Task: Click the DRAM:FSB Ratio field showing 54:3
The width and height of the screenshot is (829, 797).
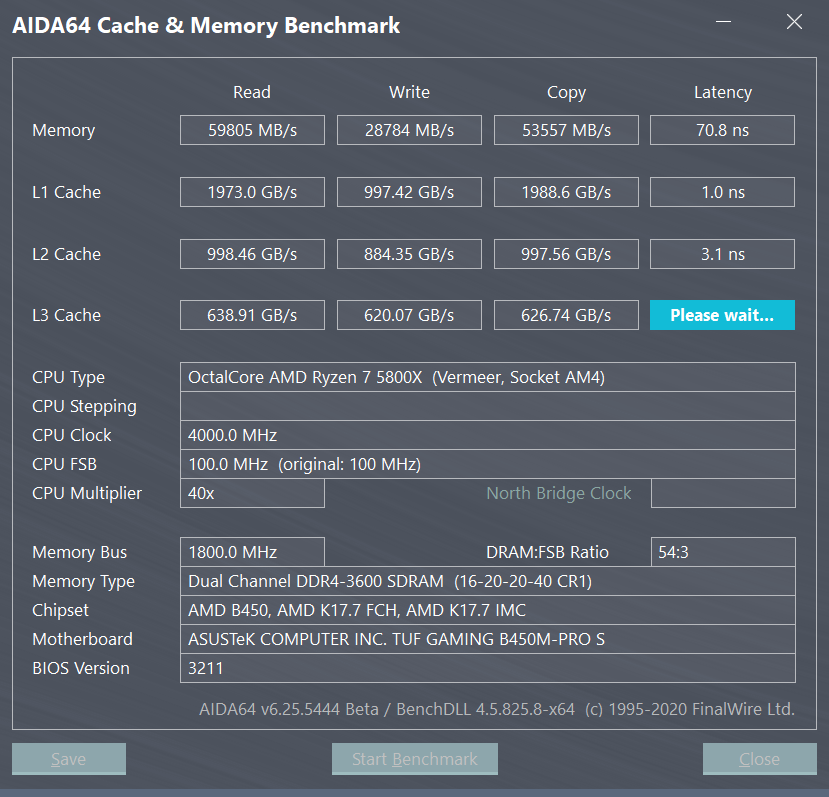Action: click(x=723, y=552)
